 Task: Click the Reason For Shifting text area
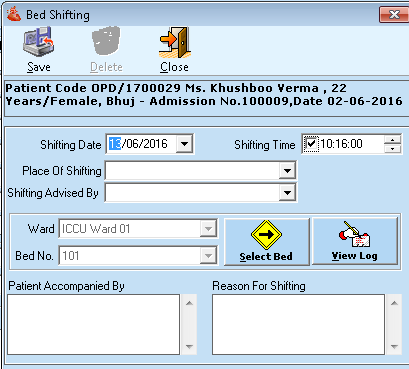click(x=298, y=324)
